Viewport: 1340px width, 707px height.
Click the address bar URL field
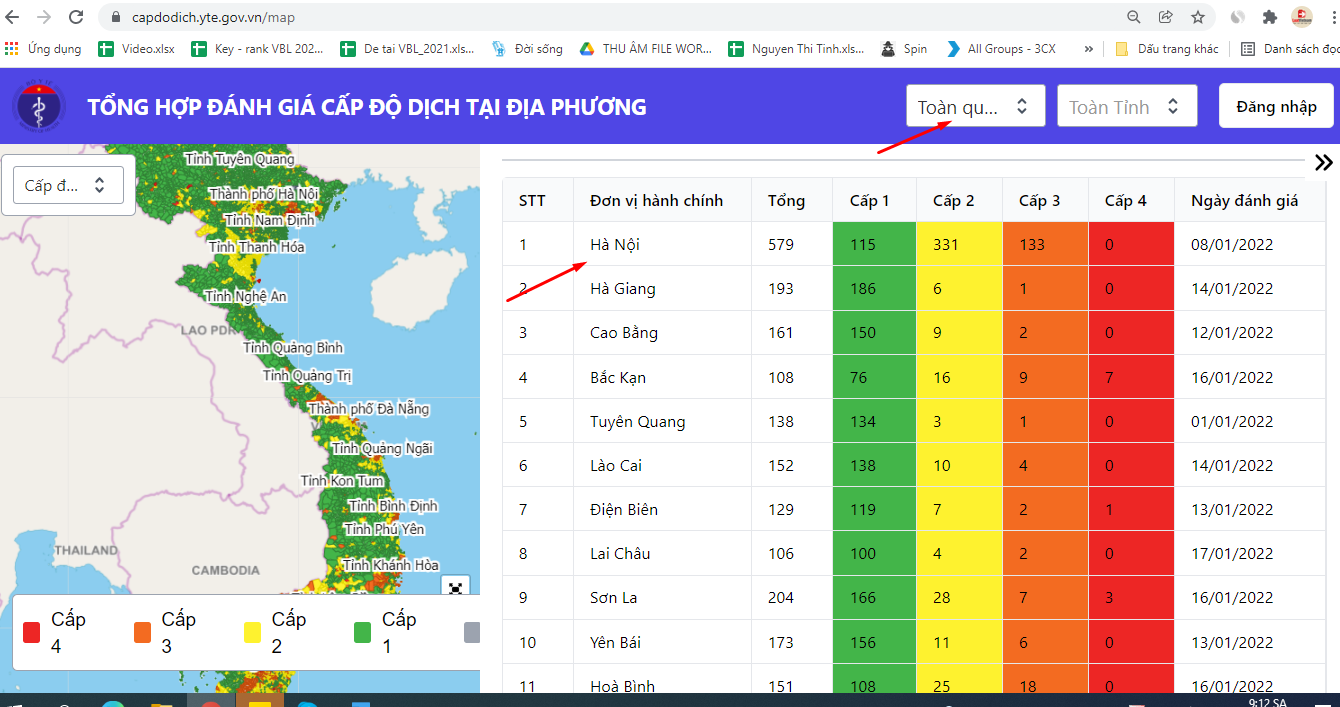(x=600, y=17)
